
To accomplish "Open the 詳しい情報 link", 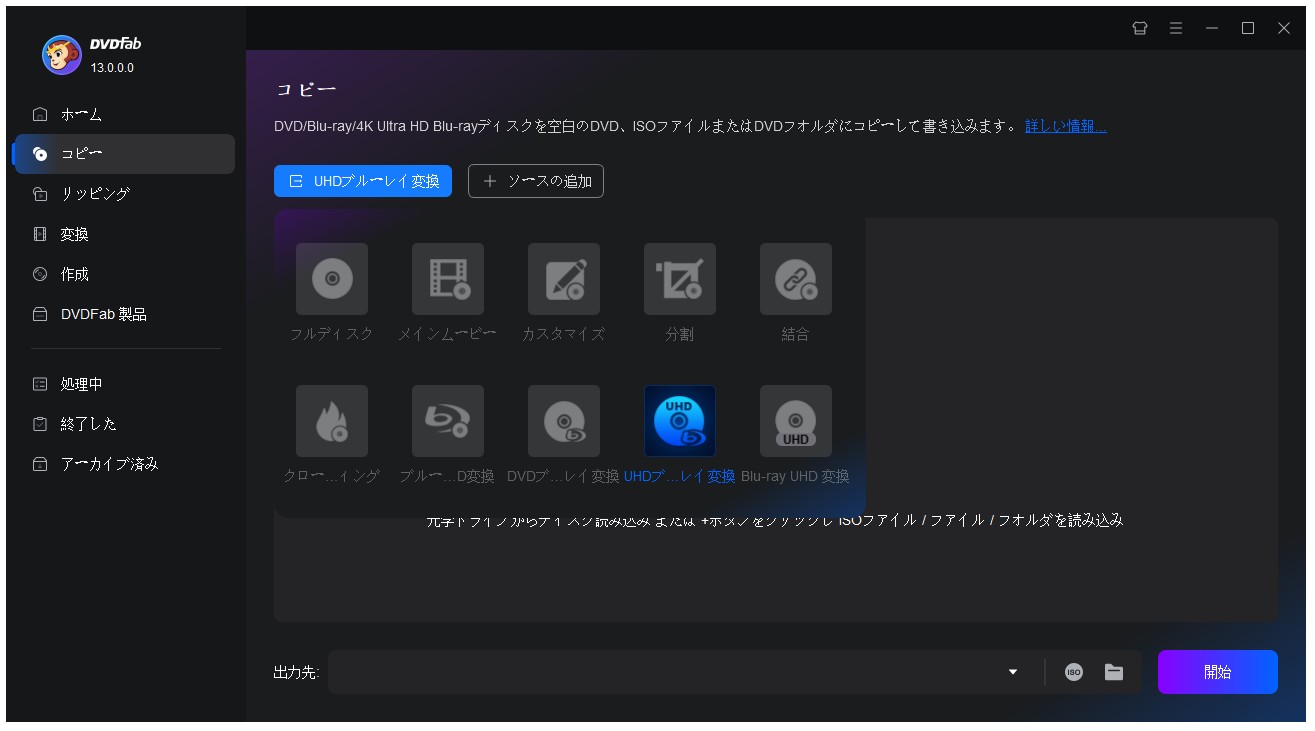I will [1066, 126].
